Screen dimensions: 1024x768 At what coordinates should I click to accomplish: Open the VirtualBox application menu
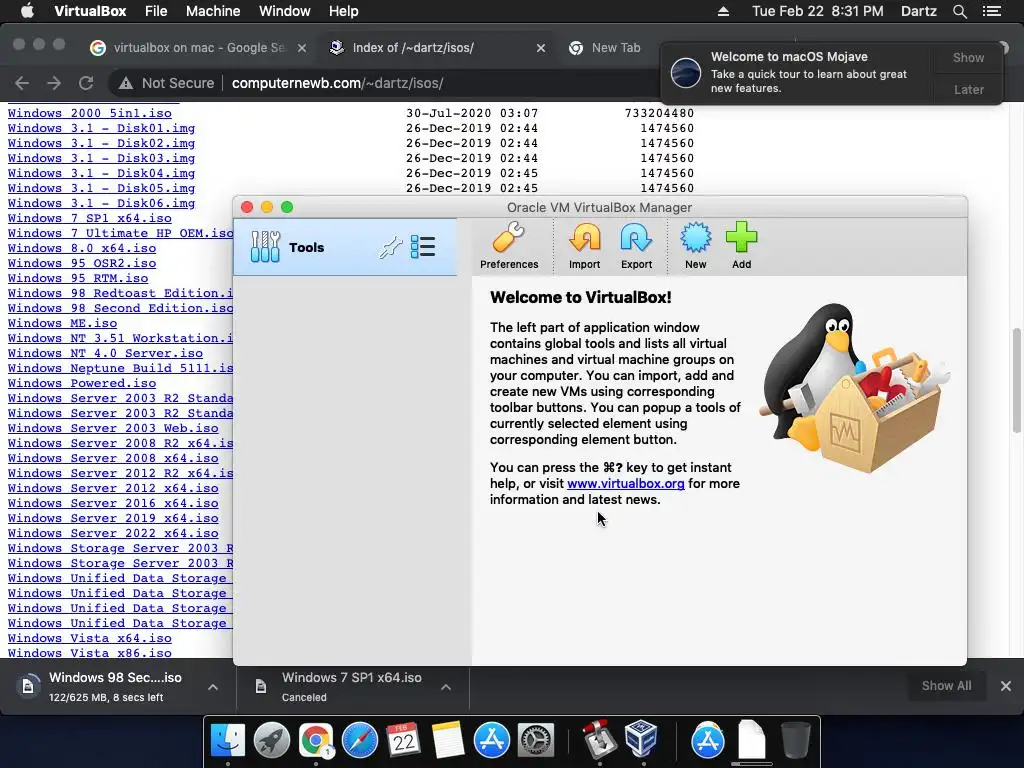point(90,11)
